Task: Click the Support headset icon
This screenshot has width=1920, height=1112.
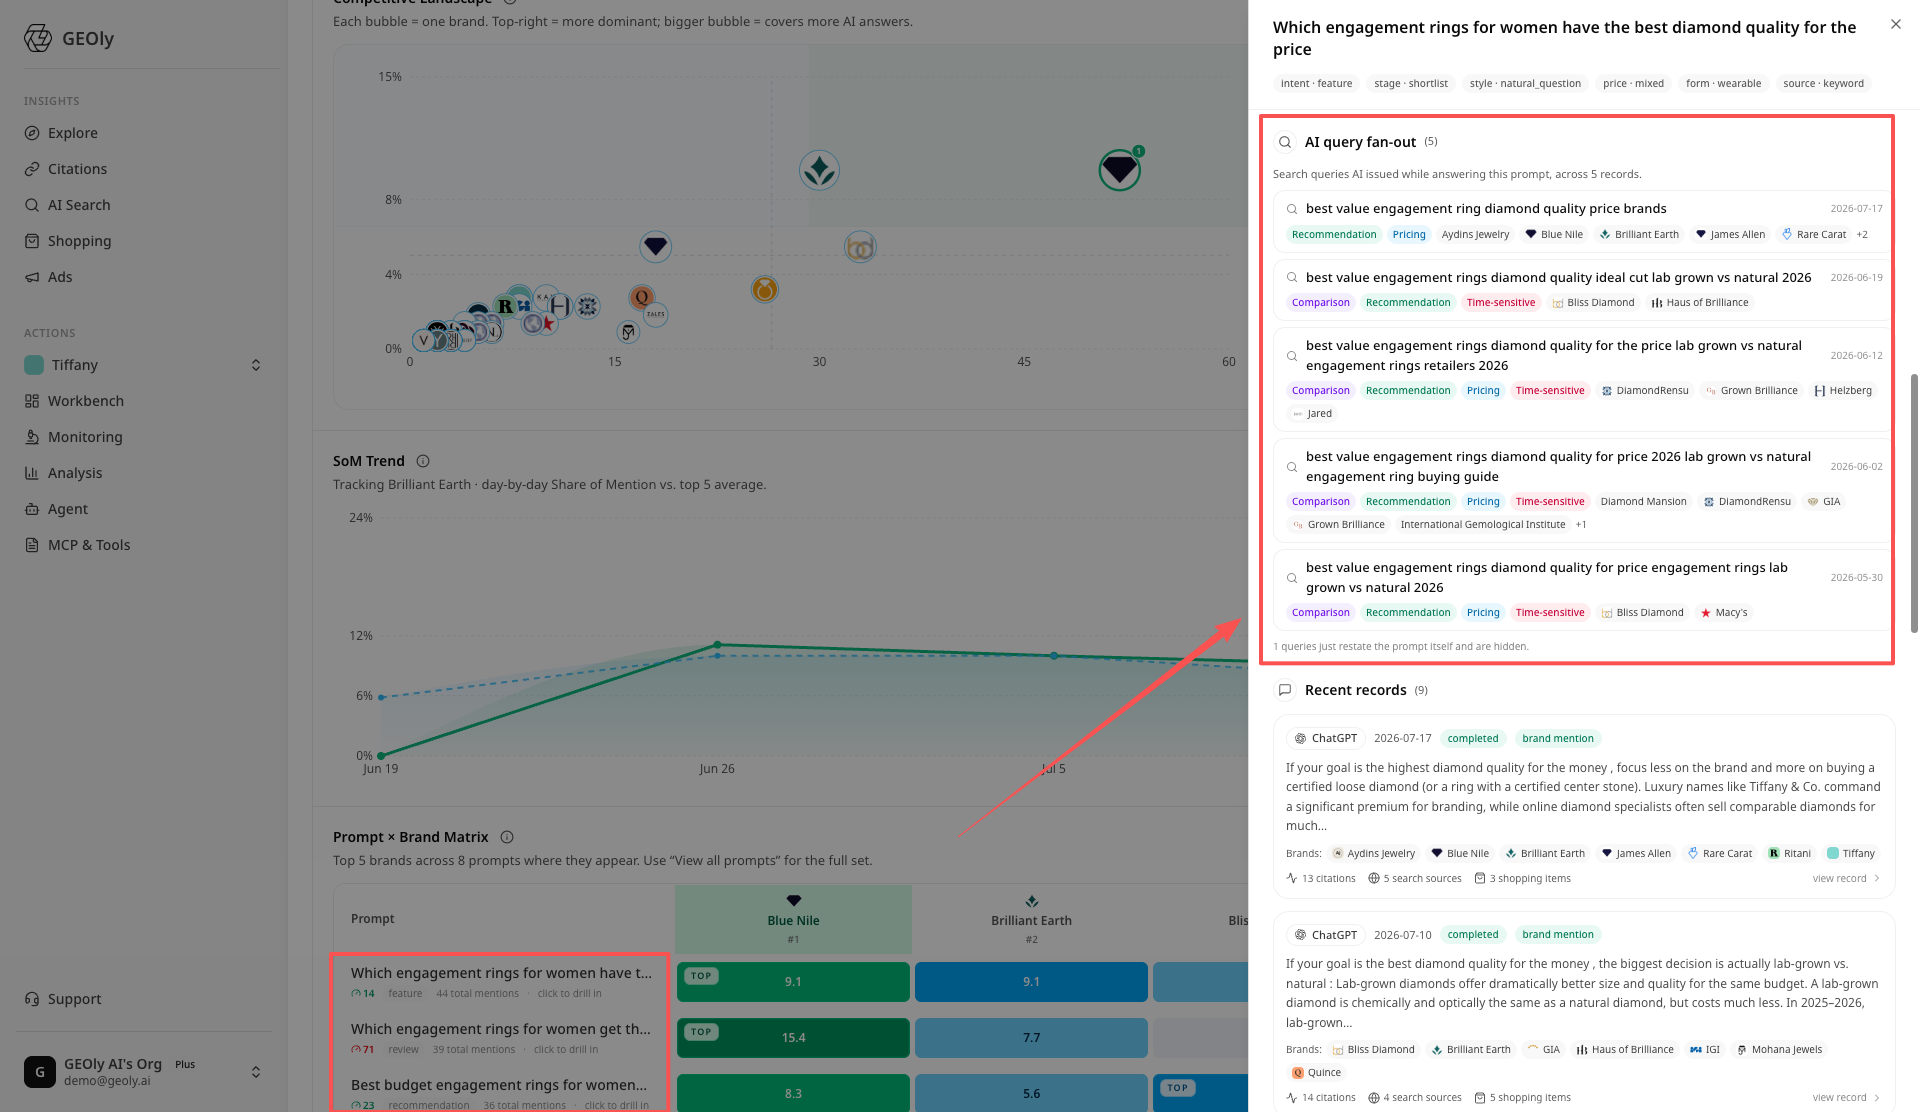Action: [x=32, y=999]
